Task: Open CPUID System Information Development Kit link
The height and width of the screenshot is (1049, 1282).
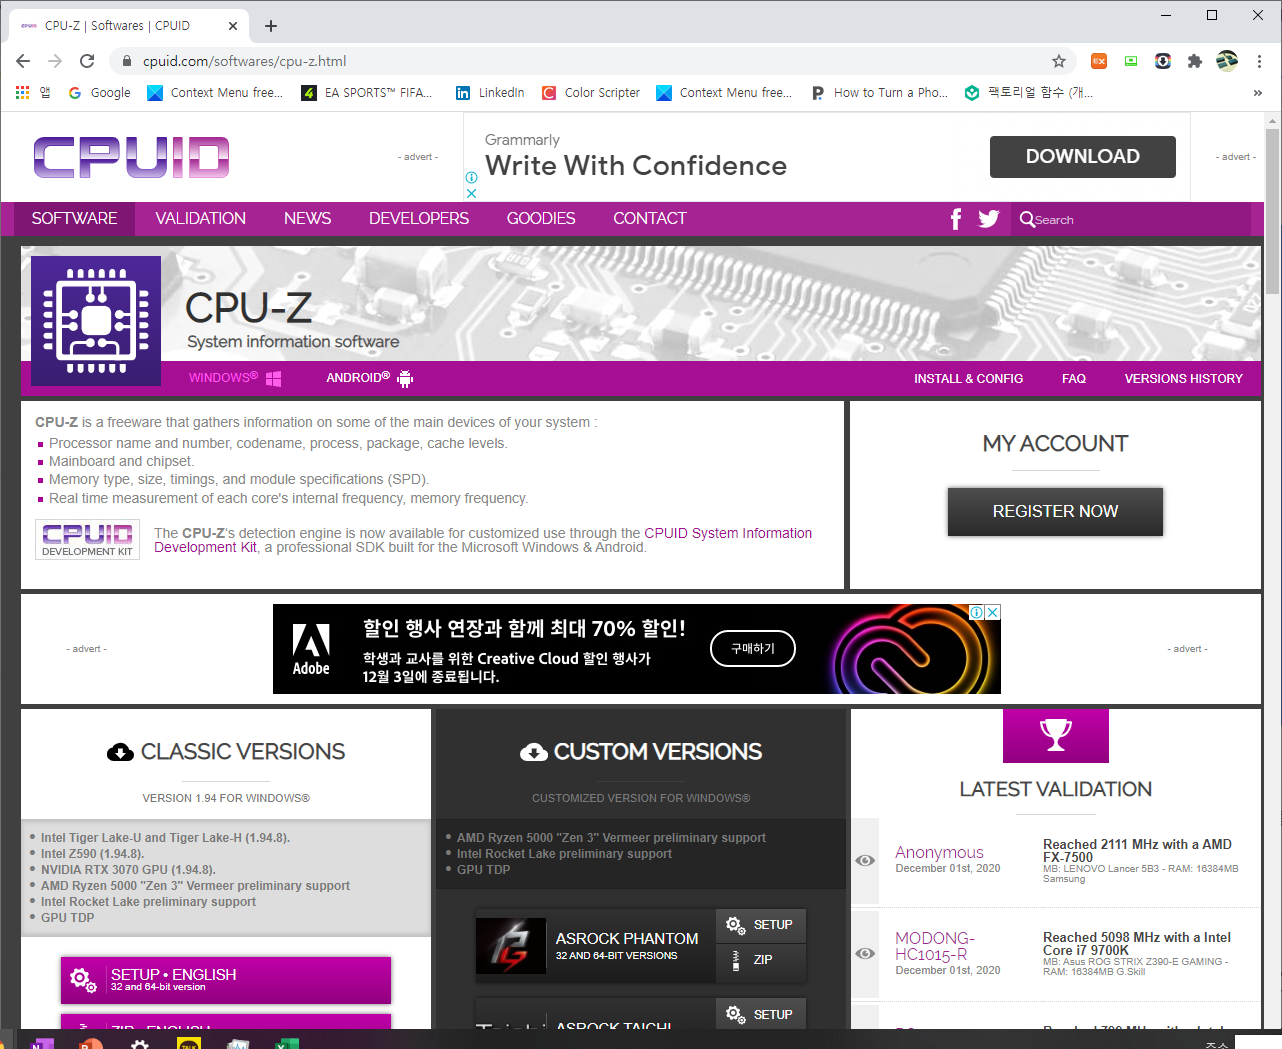Action: (483, 540)
